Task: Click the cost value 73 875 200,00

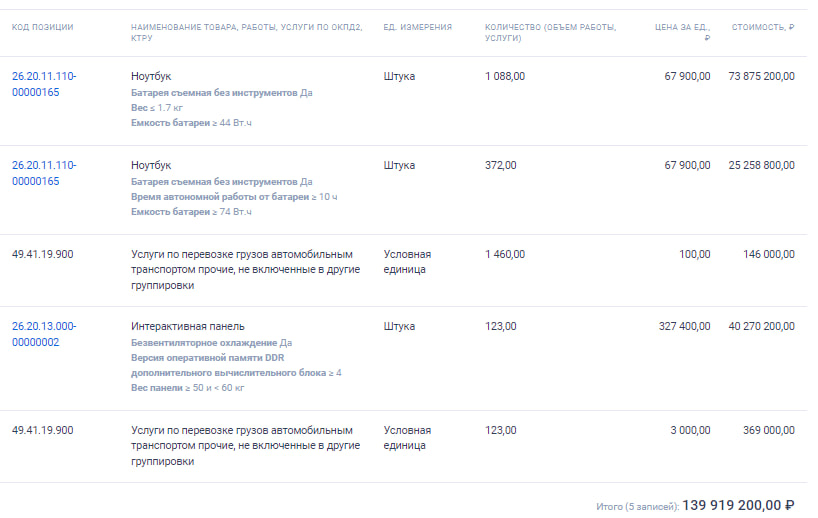Action: coord(762,76)
